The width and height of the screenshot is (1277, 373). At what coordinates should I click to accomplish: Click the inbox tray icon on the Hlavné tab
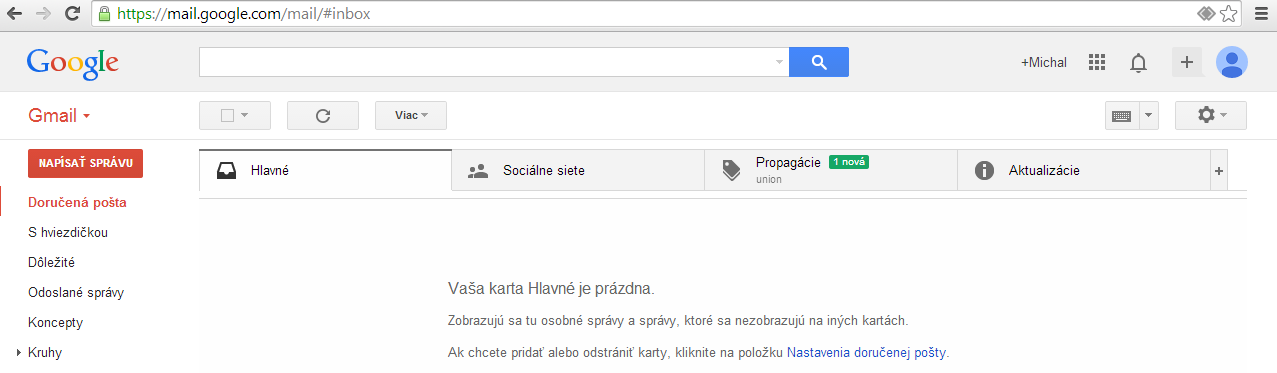227,170
